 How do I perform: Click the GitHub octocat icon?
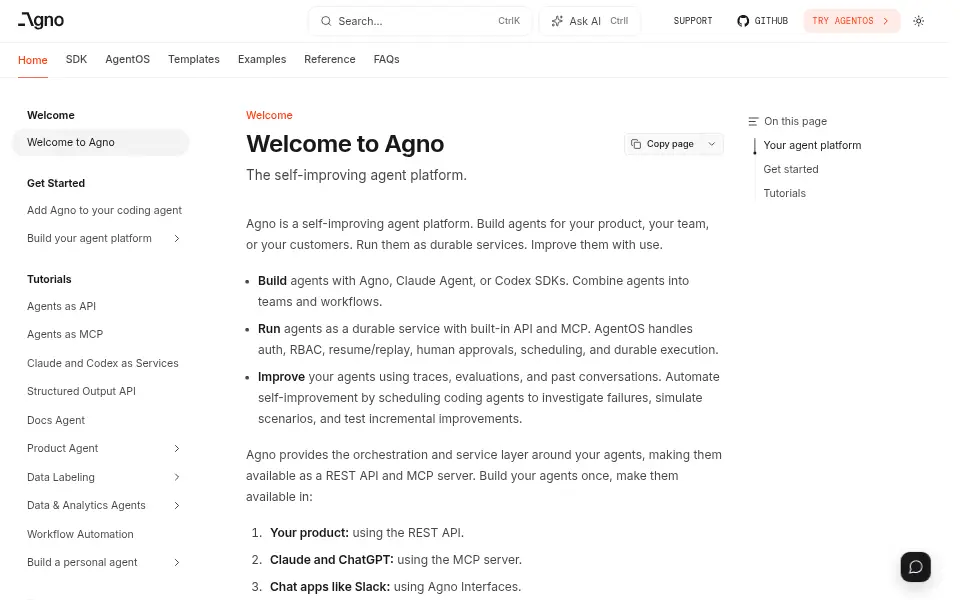[743, 21]
